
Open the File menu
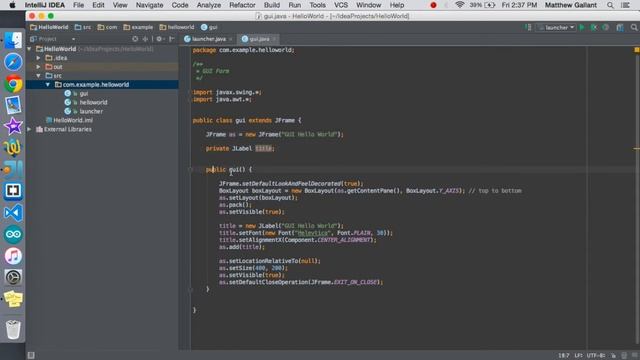point(78,5)
